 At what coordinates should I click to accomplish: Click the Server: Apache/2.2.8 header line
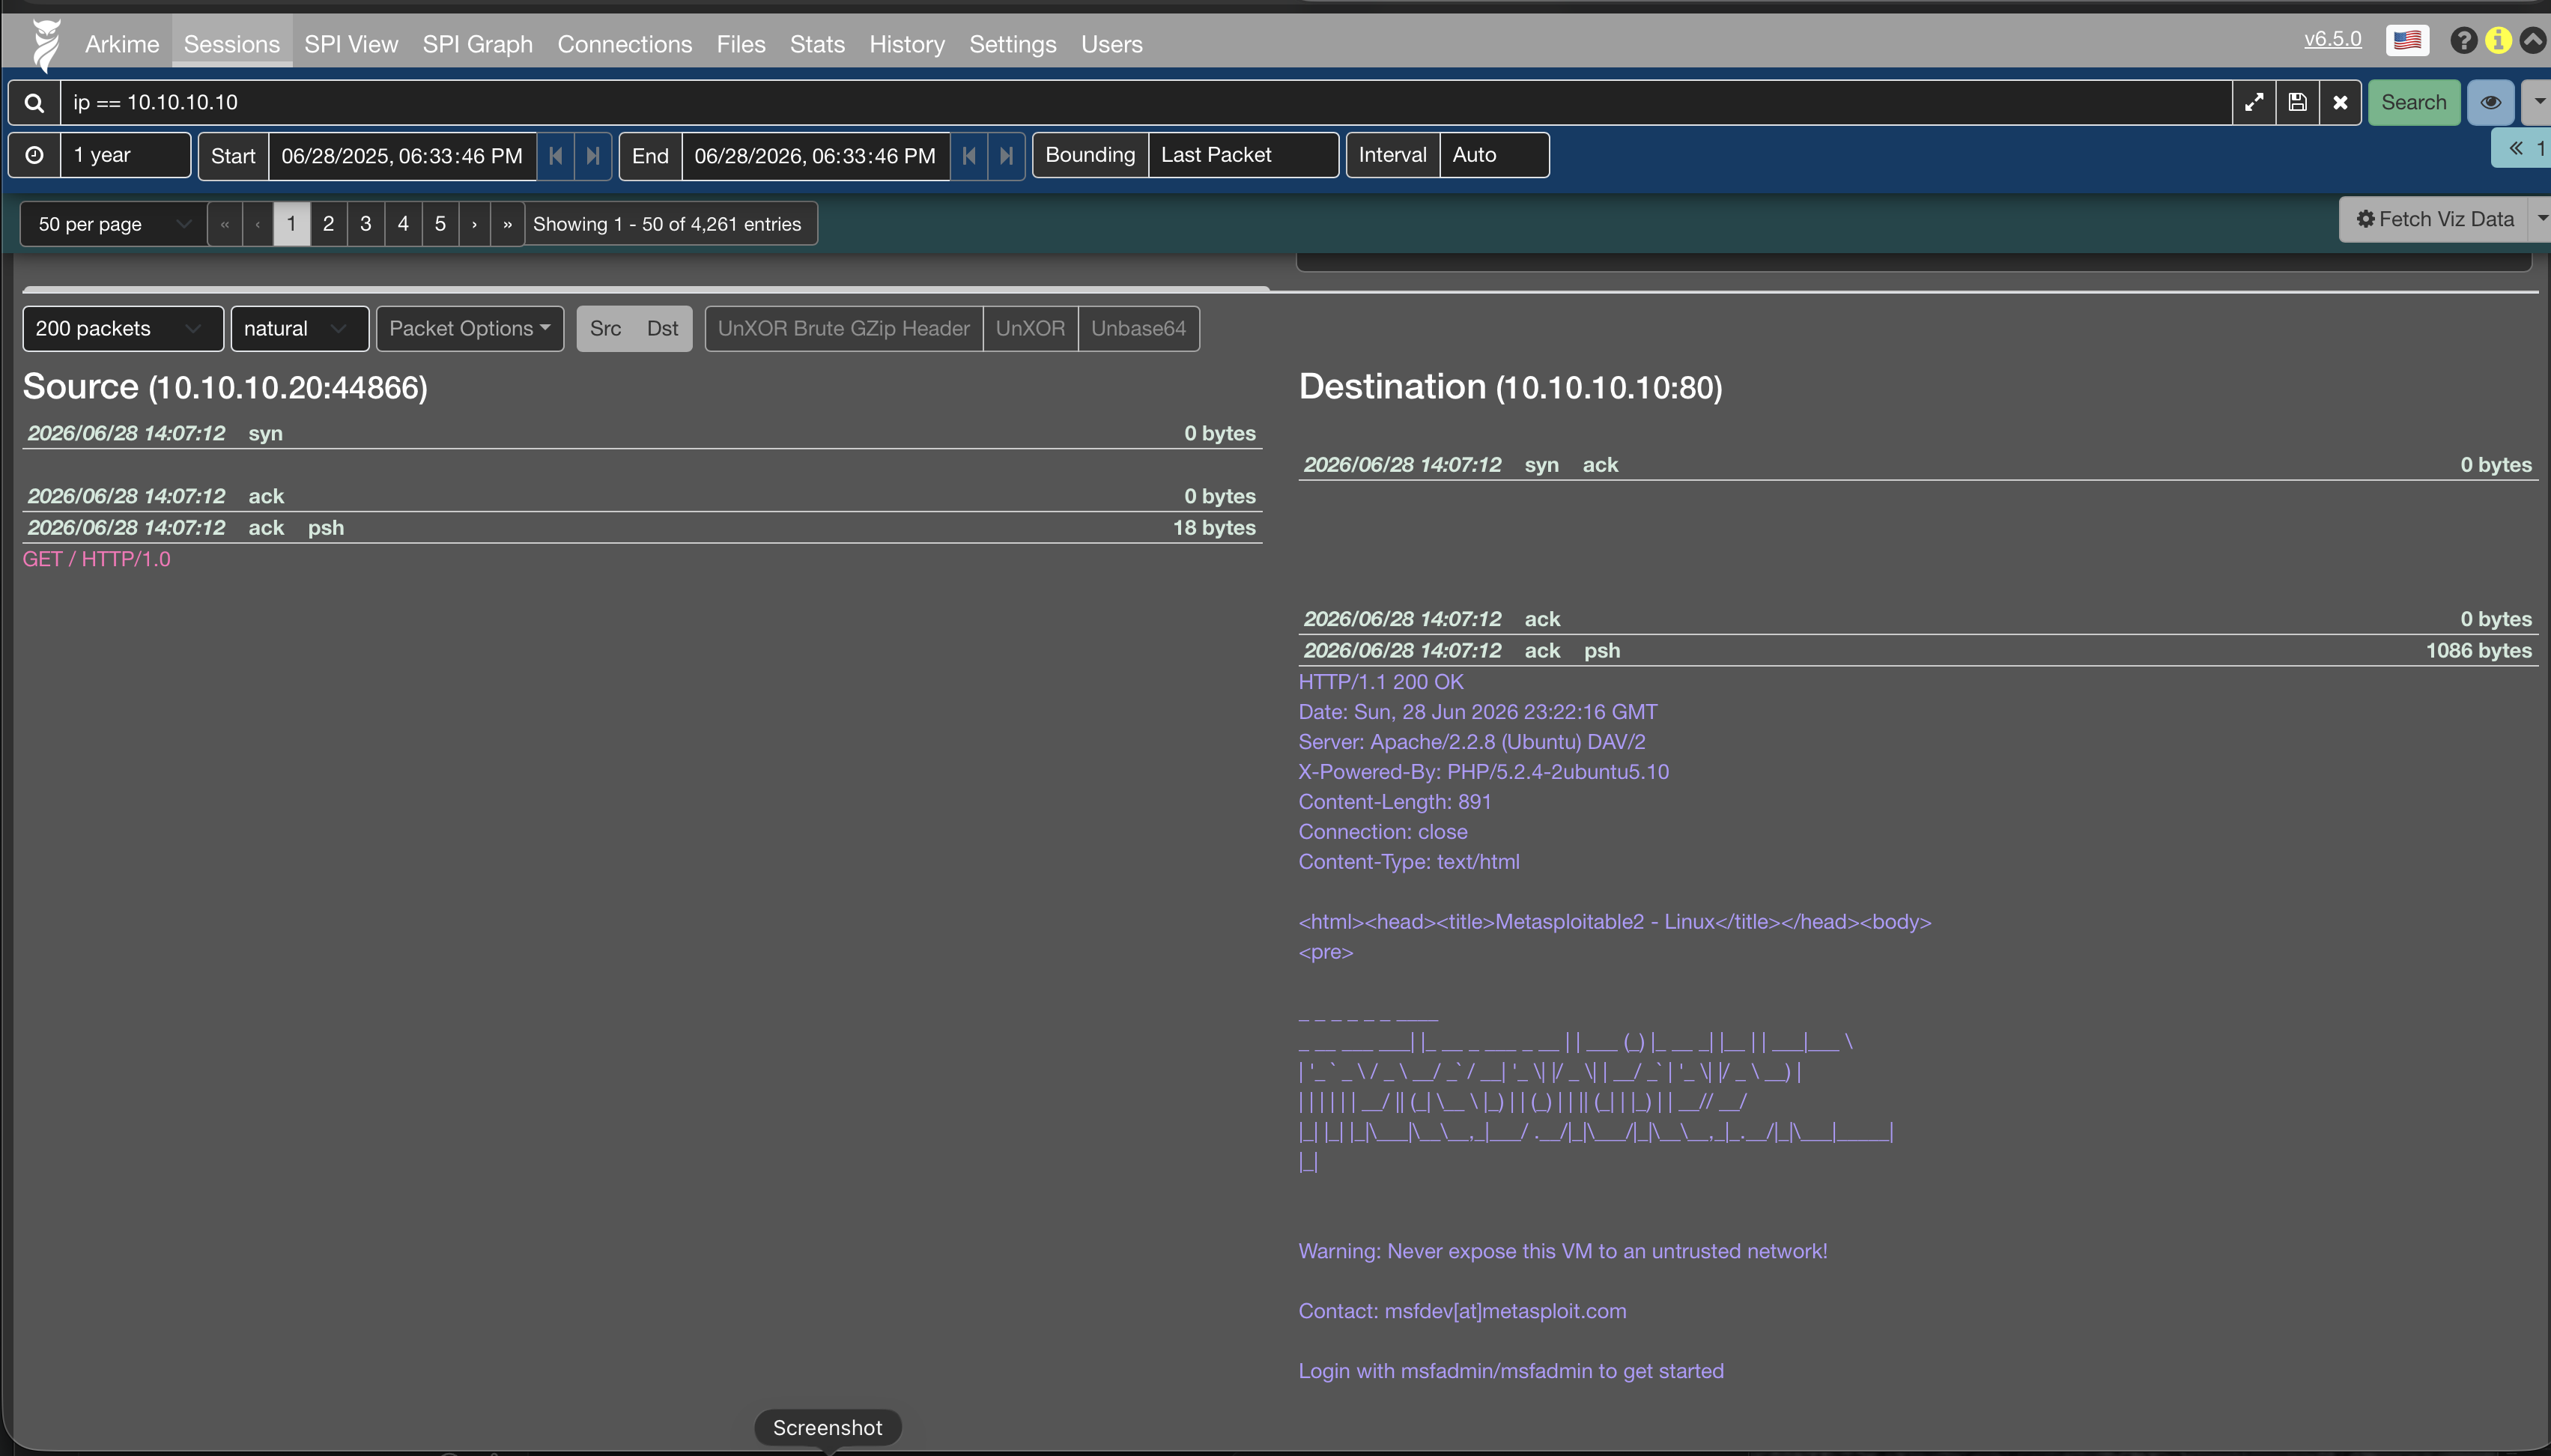pyautogui.click(x=1472, y=742)
